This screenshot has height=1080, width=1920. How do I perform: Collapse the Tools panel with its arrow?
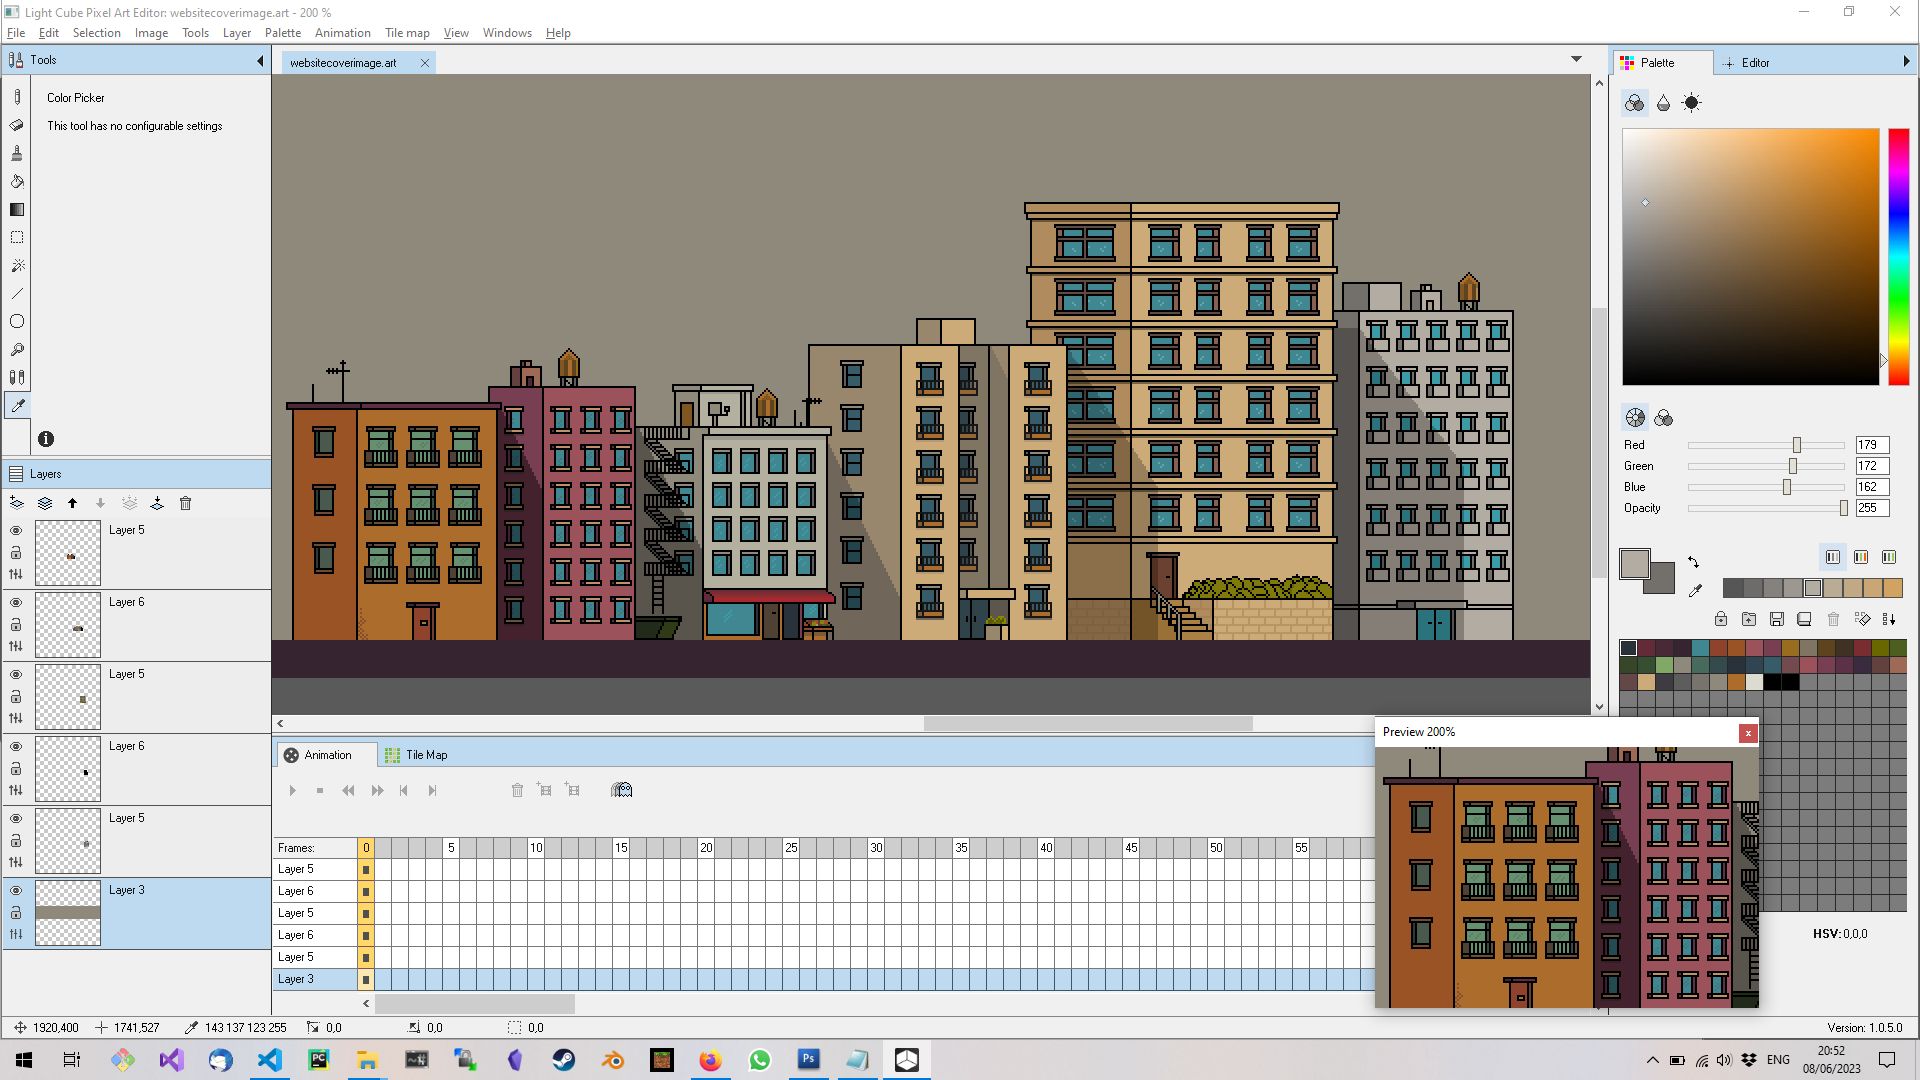[x=259, y=60]
